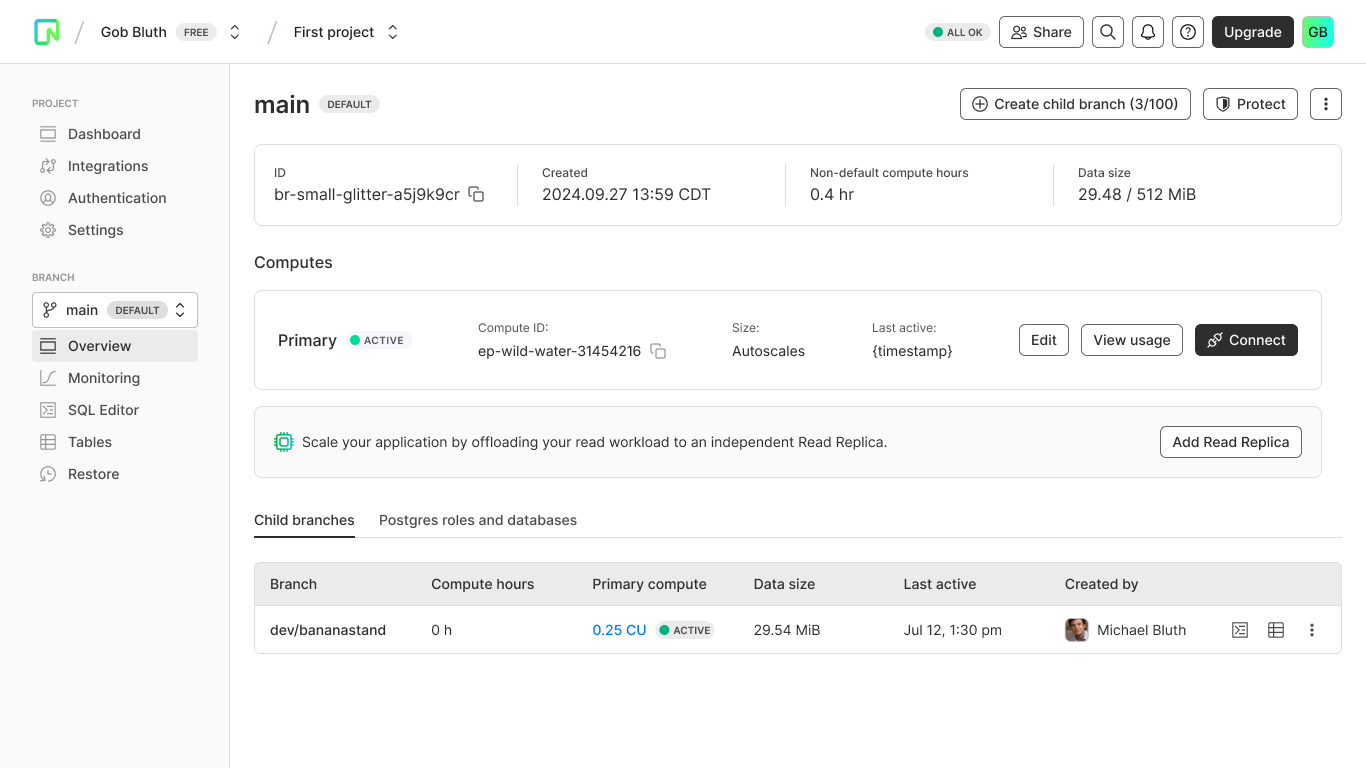
Task: Select the Child branches tab
Action: (x=304, y=520)
